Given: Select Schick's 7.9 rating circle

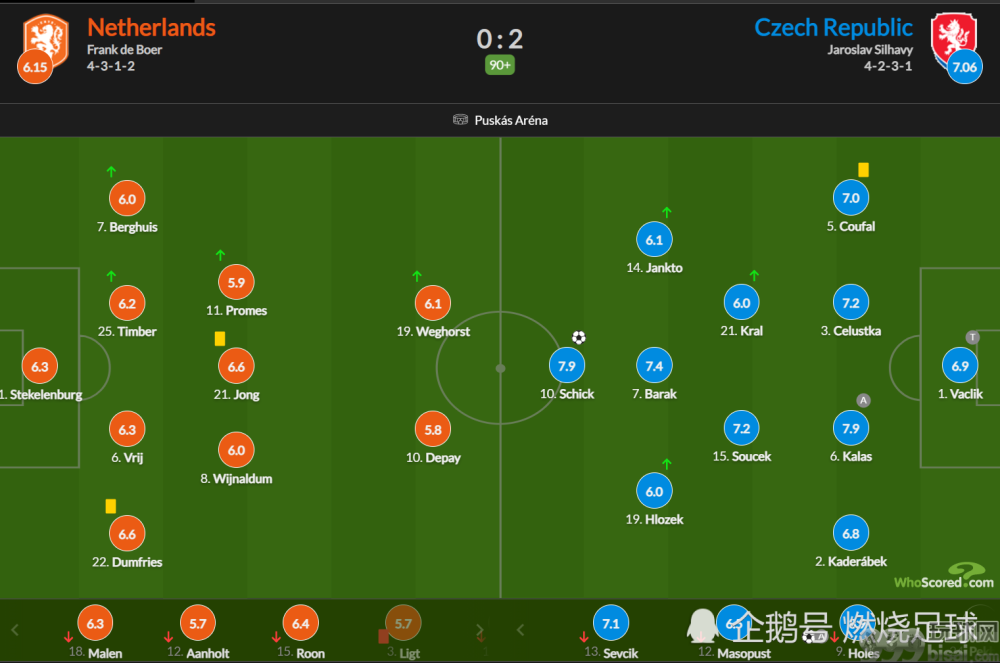Looking at the screenshot, I should (566, 366).
